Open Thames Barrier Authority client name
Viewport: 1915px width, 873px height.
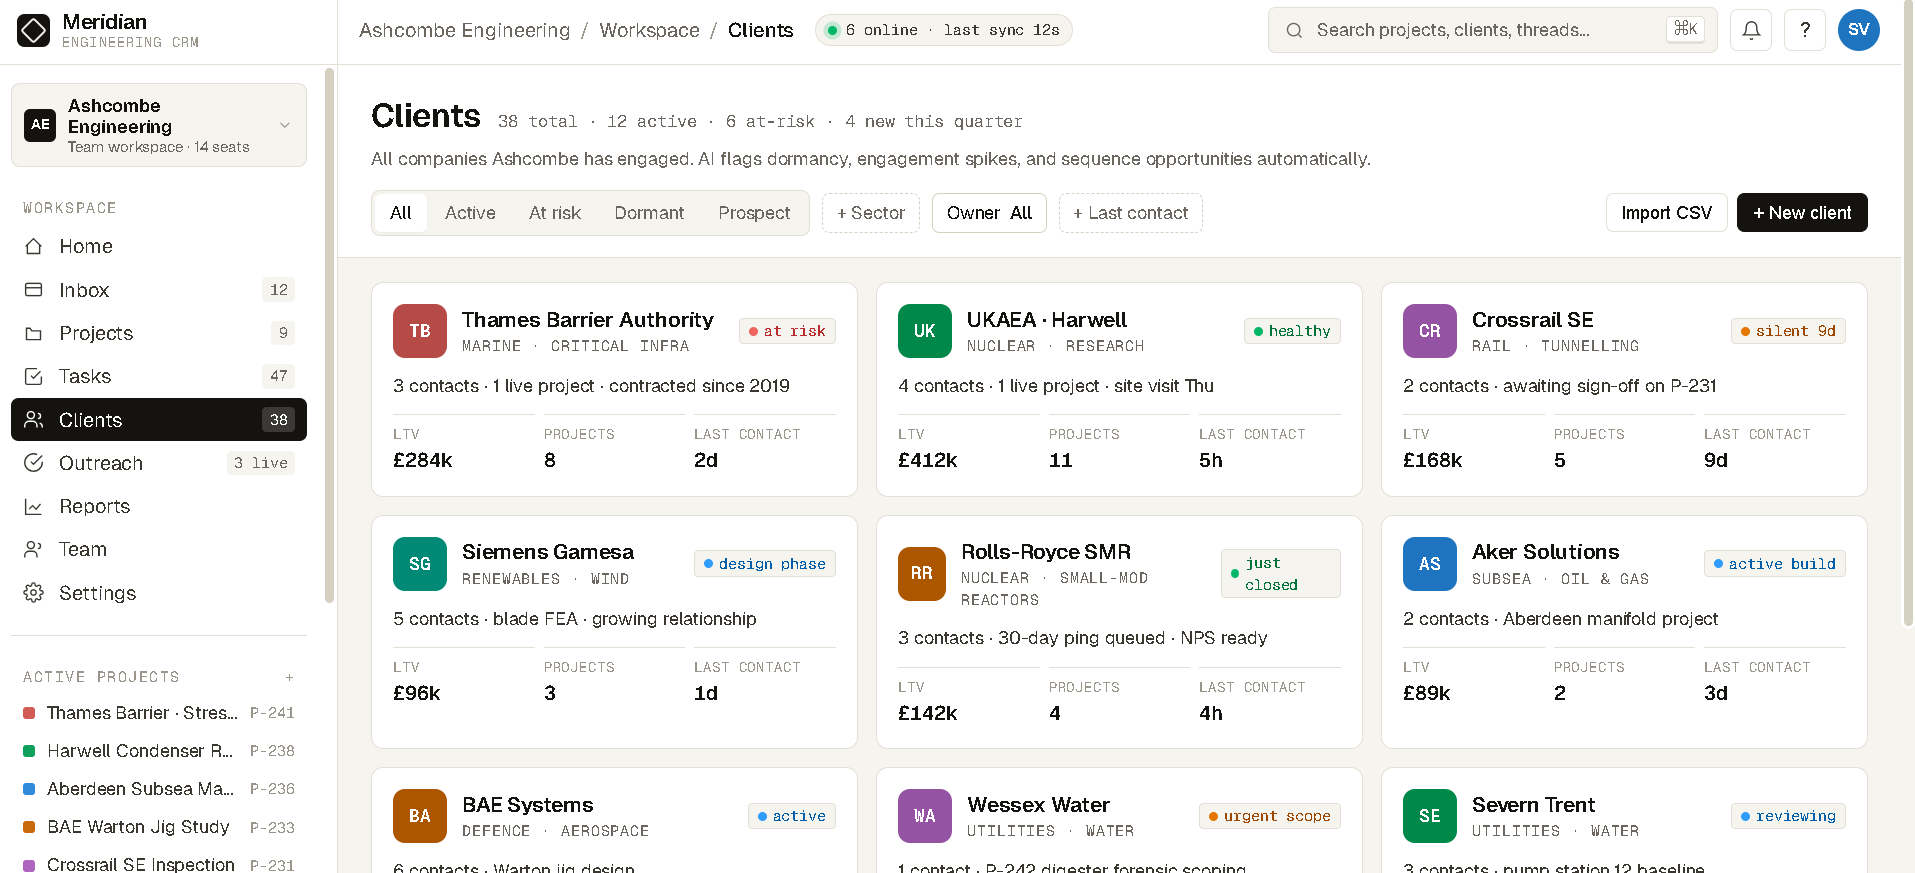click(588, 320)
